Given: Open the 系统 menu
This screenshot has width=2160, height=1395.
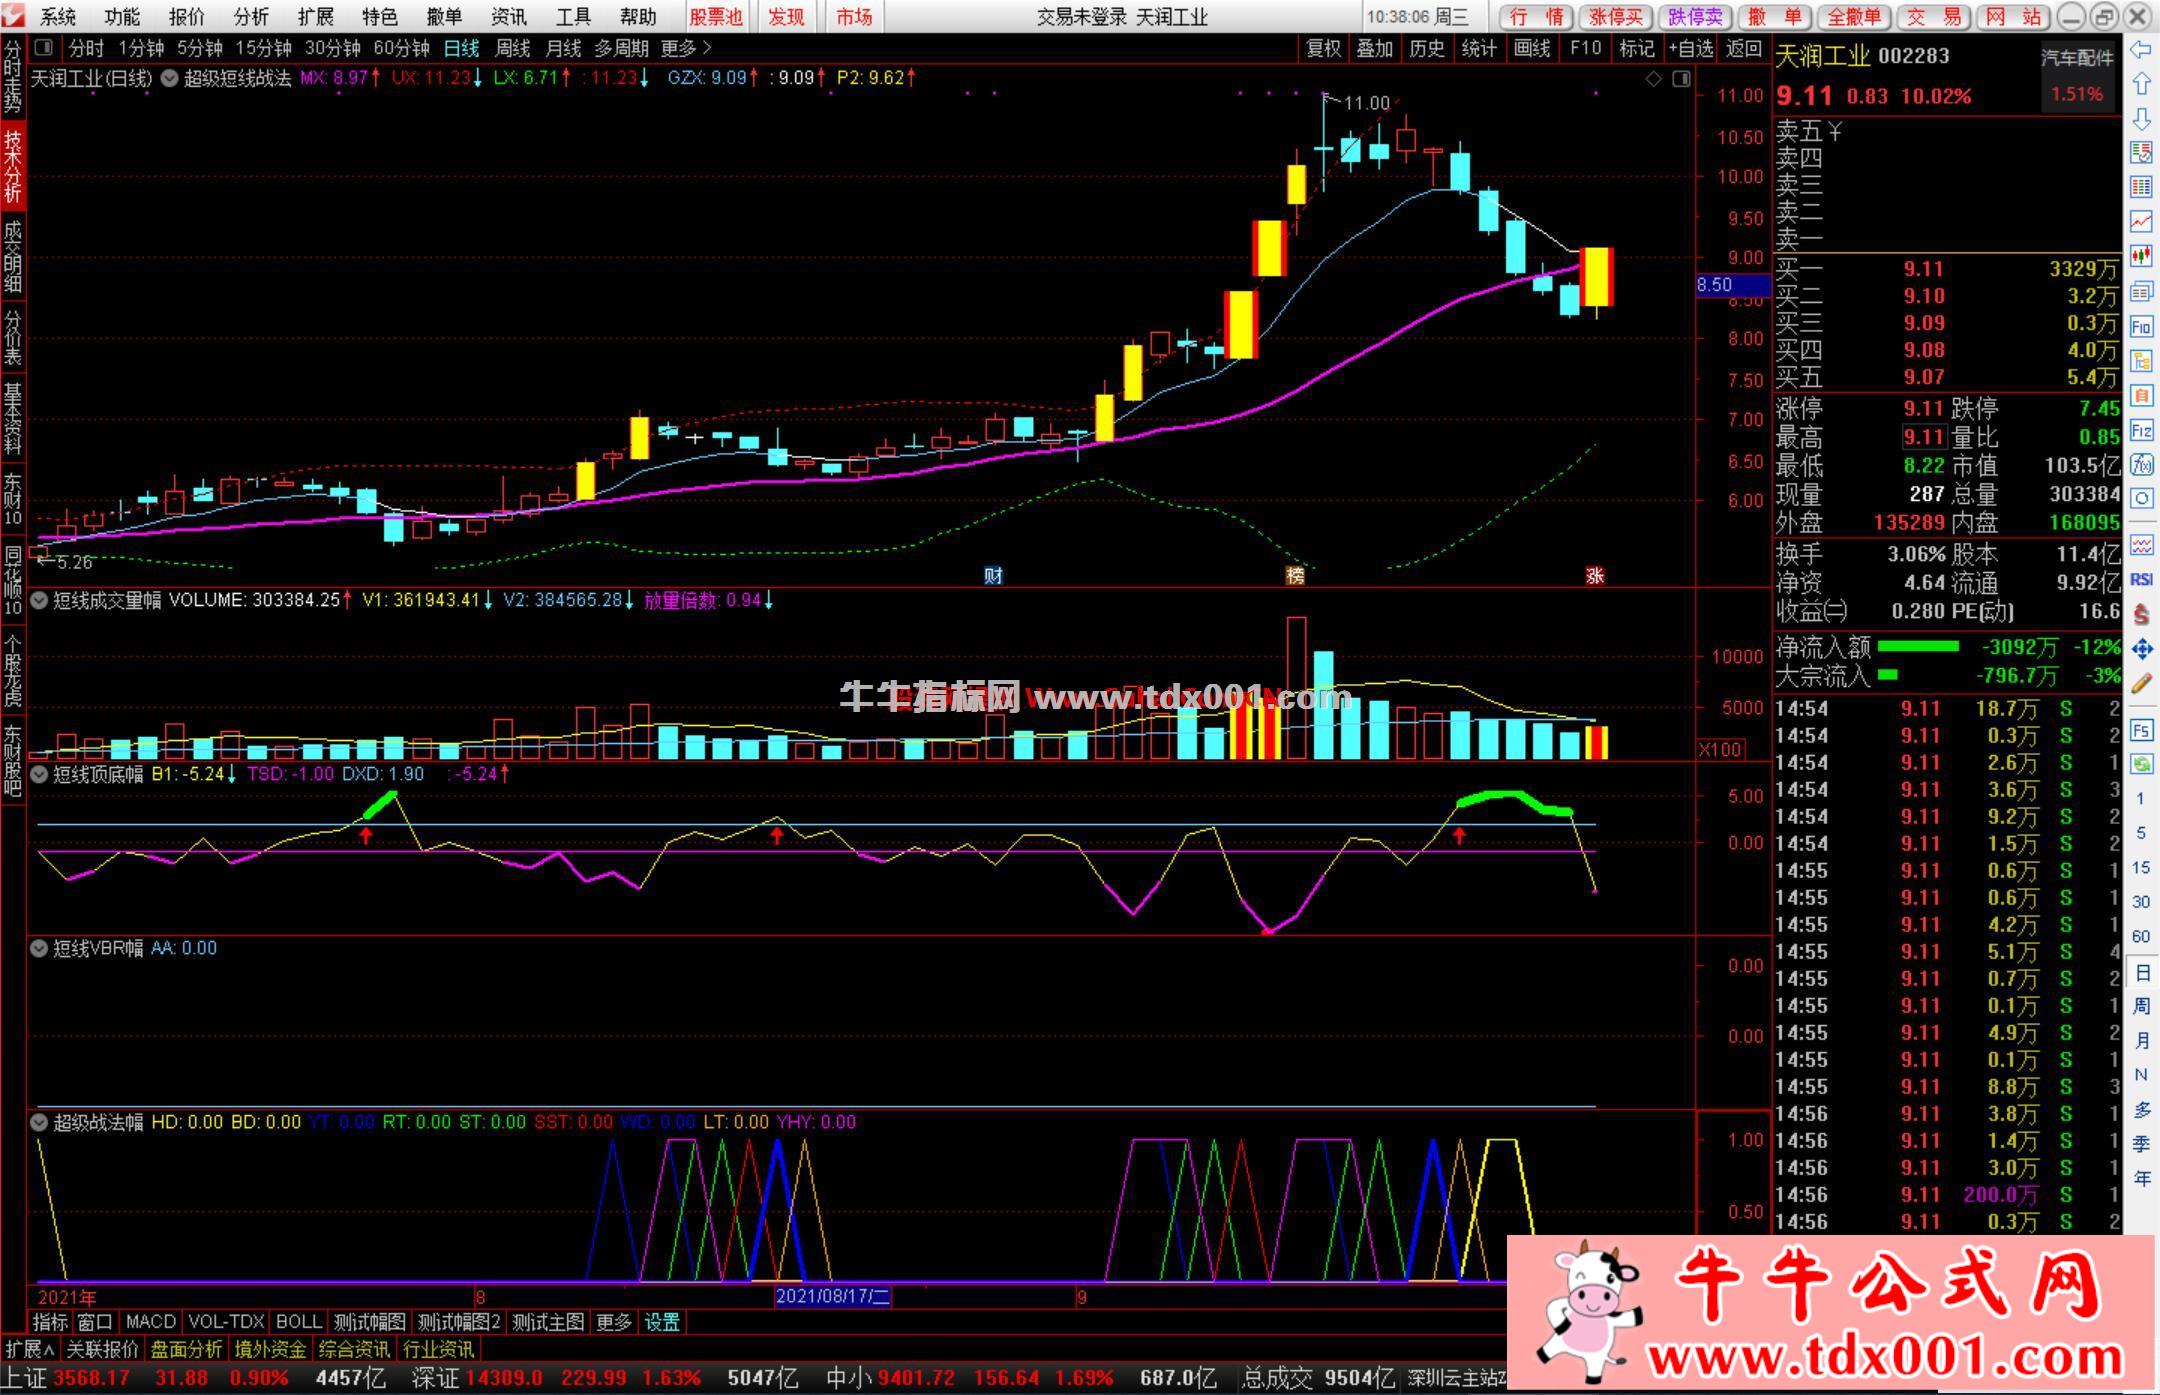Looking at the screenshot, I should point(58,17).
